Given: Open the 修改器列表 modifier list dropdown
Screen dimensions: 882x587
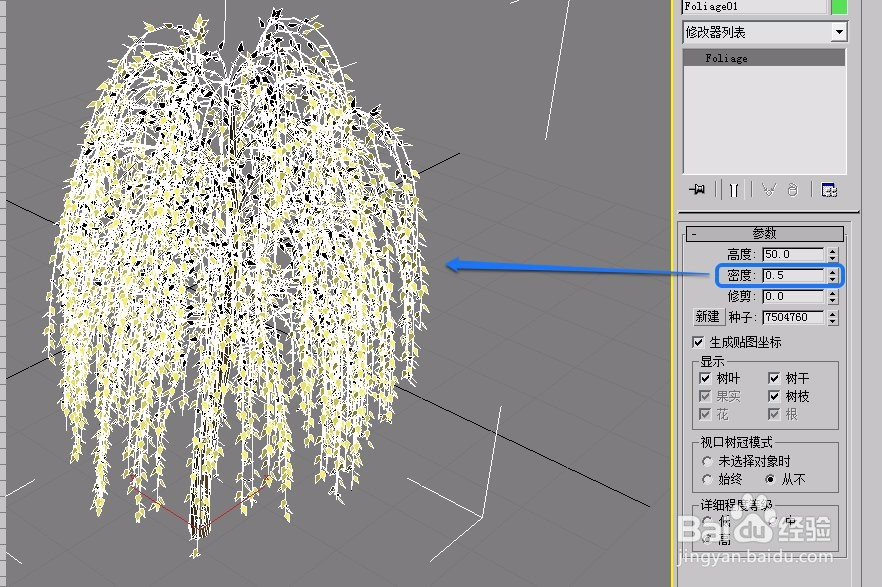Looking at the screenshot, I should 839,32.
